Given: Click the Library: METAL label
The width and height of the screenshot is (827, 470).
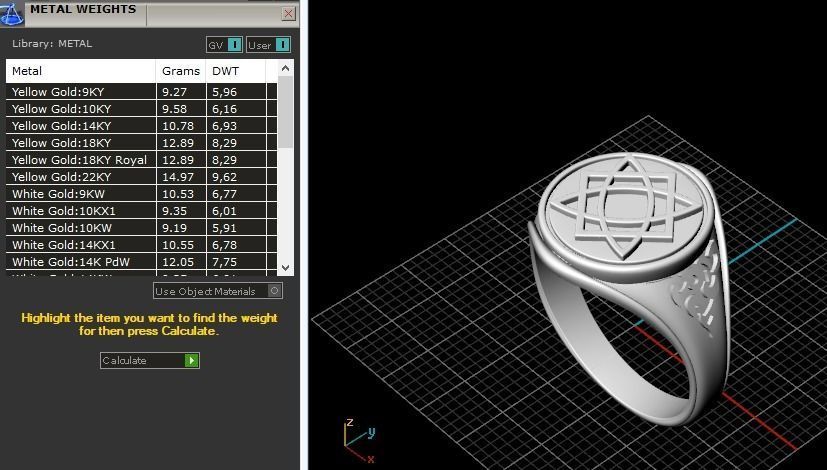Looking at the screenshot, I should (52, 44).
